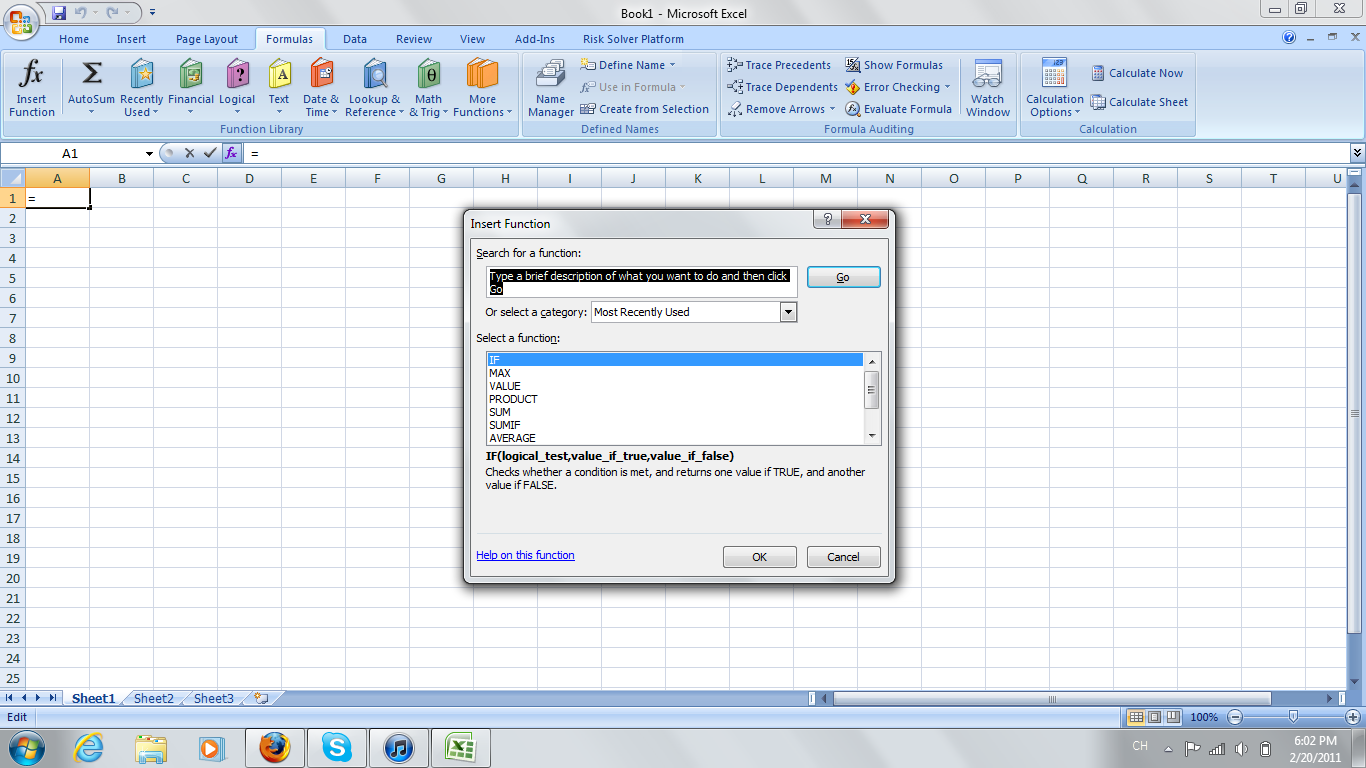Image resolution: width=1366 pixels, height=768 pixels.
Task: Open Help on this function link
Action: click(524, 555)
